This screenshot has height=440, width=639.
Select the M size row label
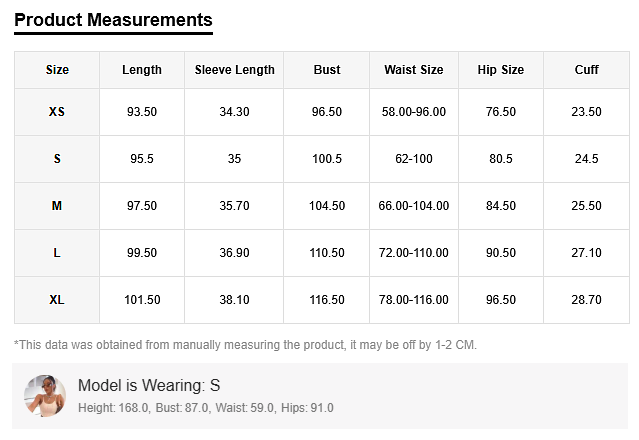point(57,206)
